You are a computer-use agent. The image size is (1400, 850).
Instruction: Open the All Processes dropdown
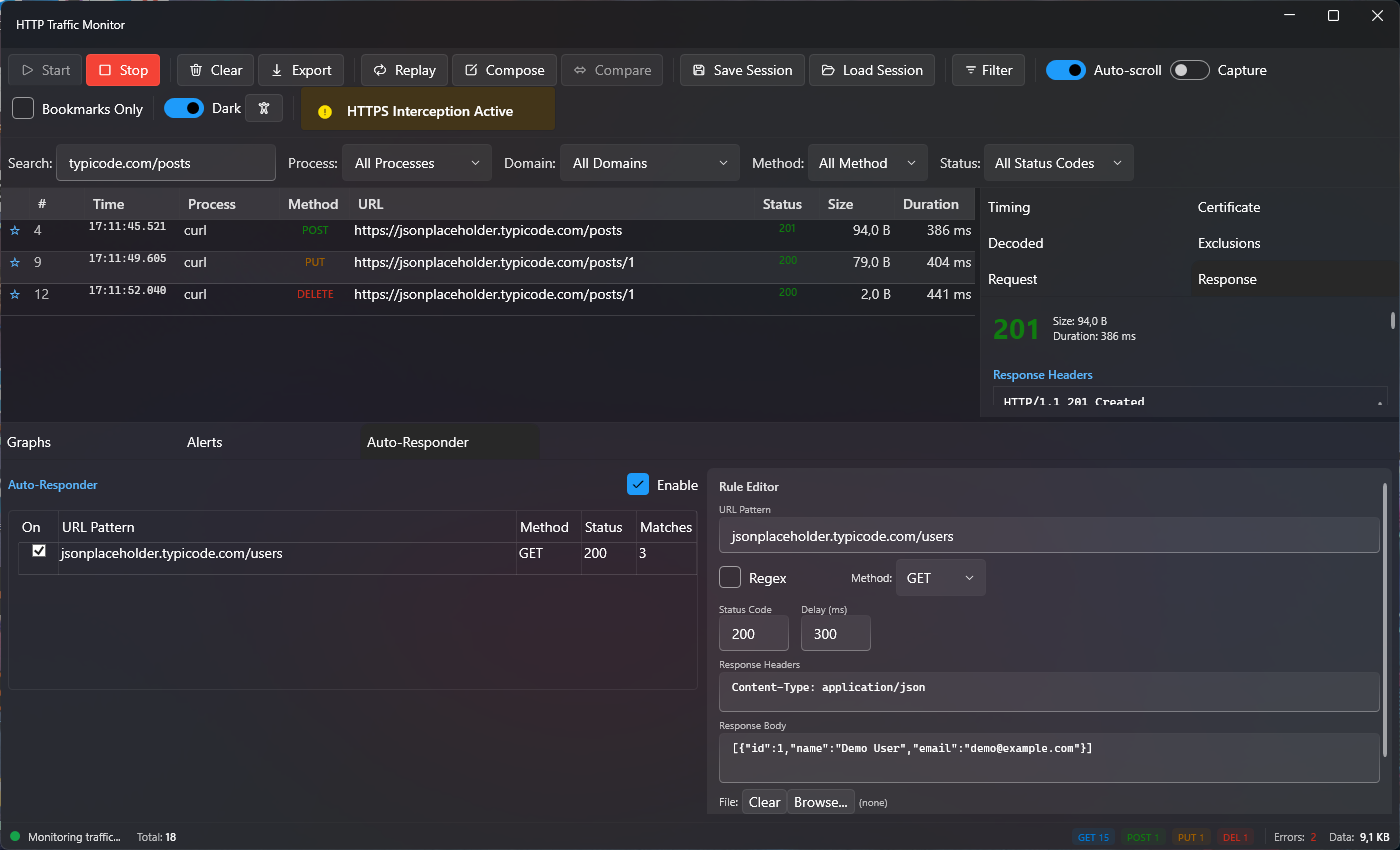click(x=417, y=163)
